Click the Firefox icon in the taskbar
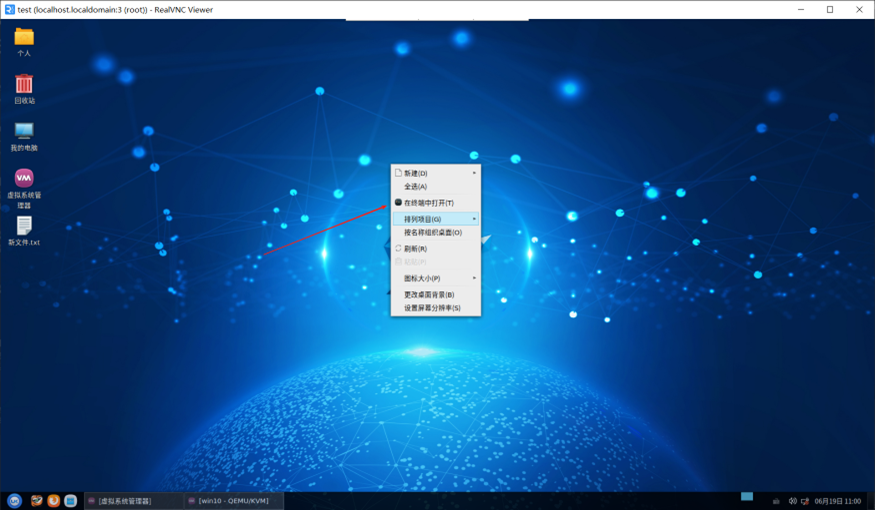This screenshot has width=875, height=510. tap(54, 500)
